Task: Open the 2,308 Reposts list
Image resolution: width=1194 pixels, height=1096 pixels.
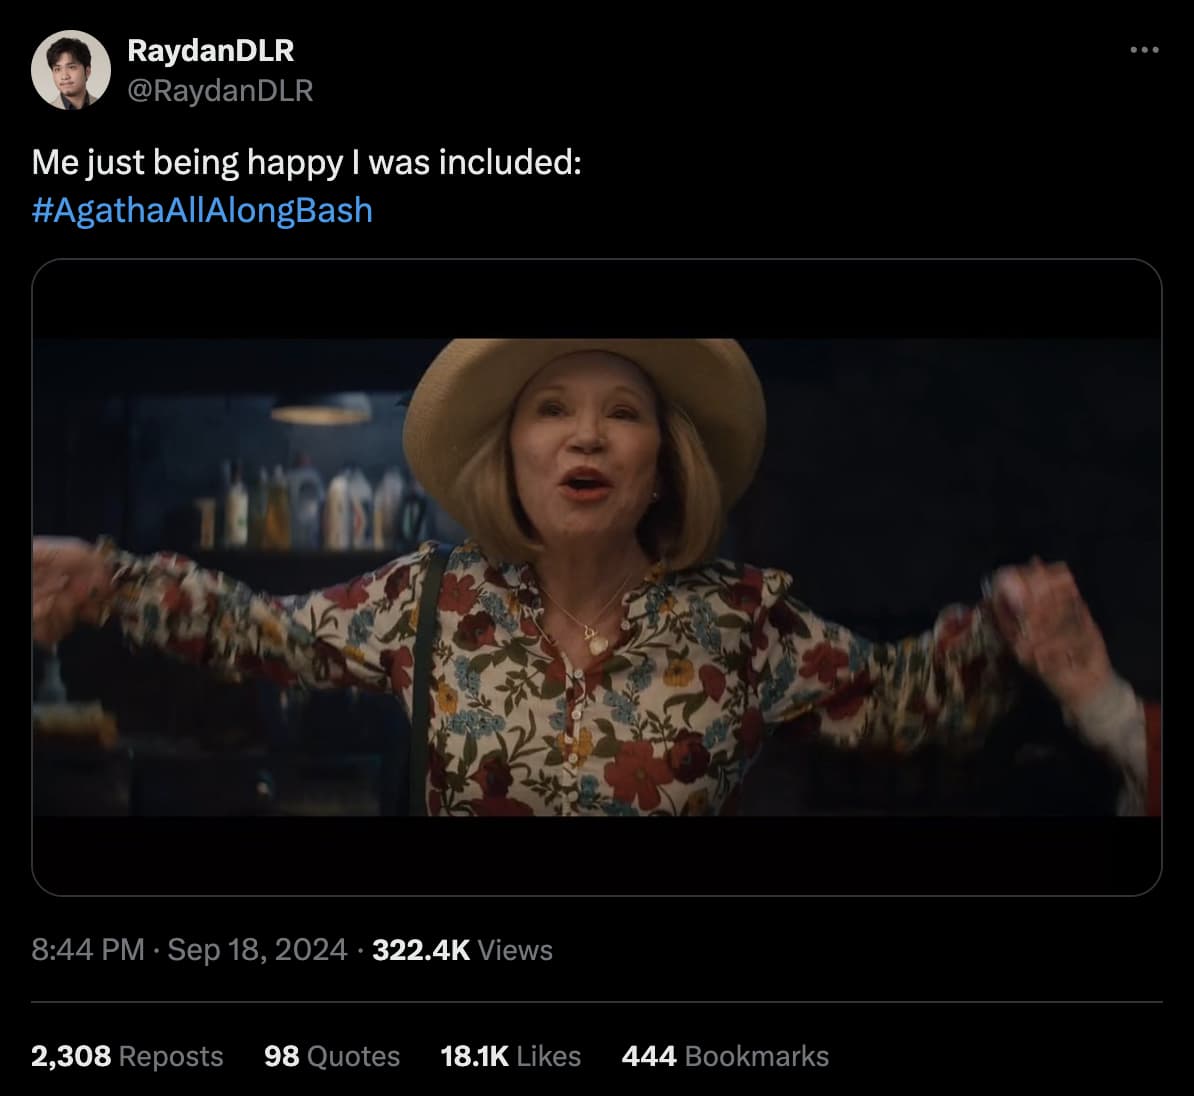Action: point(125,1056)
